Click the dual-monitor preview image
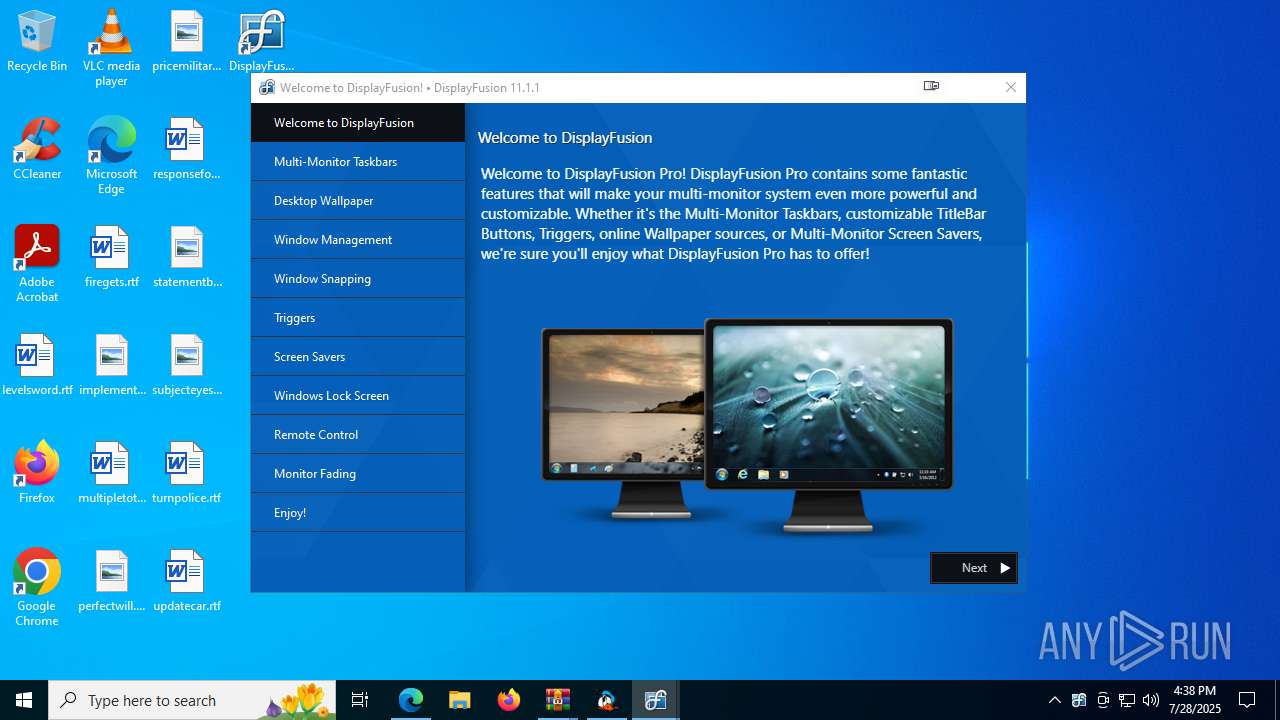The image size is (1280, 720). click(x=747, y=426)
